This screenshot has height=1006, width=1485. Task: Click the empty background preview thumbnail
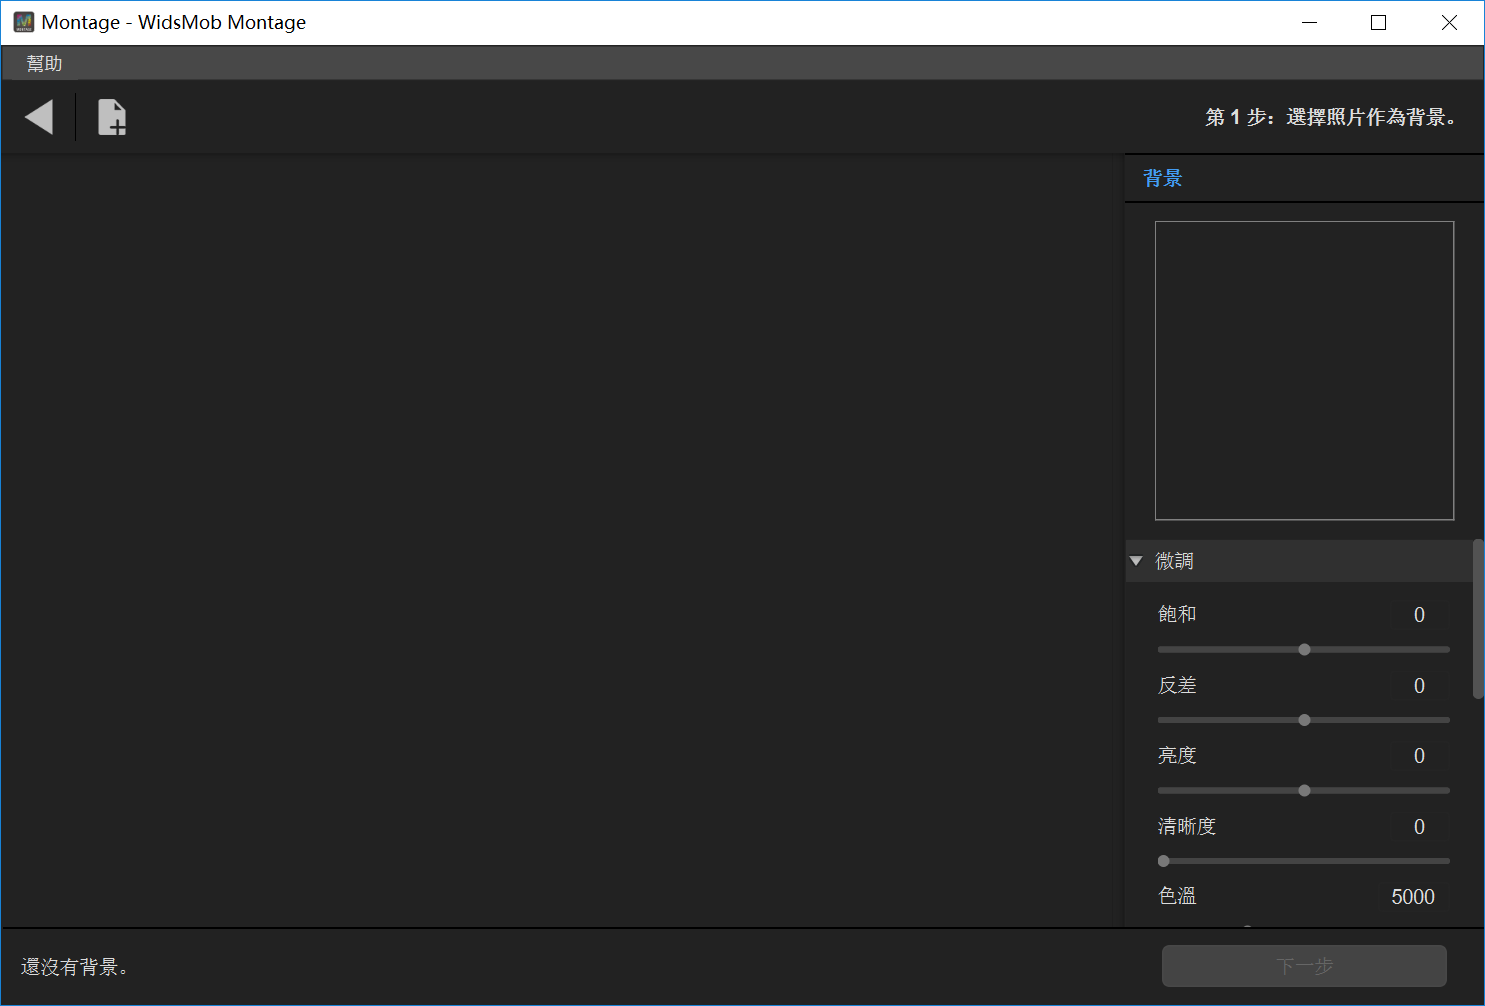pyautogui.click(x=1304, y=371)
